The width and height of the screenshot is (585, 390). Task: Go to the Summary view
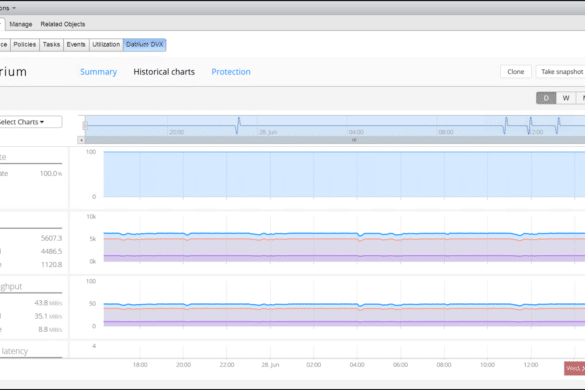98,72
